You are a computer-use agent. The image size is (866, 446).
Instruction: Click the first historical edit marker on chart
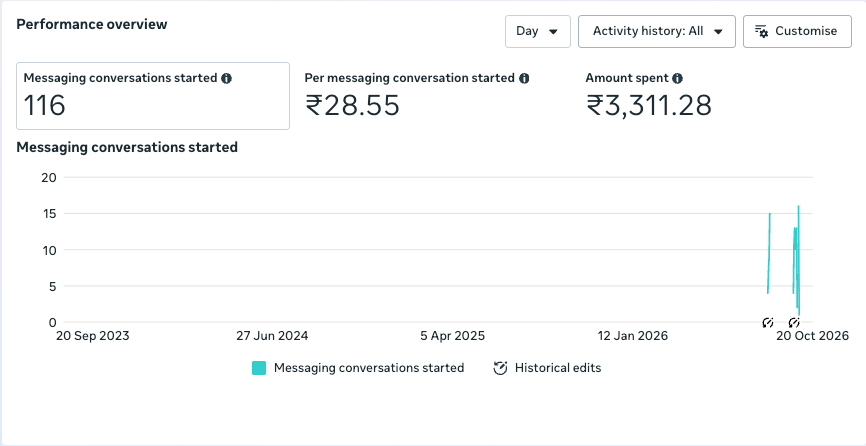tap(767, 322)
